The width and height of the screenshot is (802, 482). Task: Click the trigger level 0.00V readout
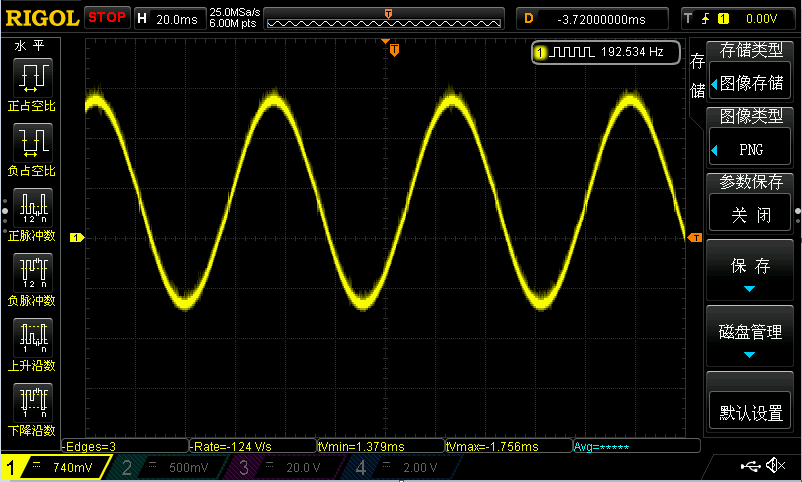tap(761, 19)
